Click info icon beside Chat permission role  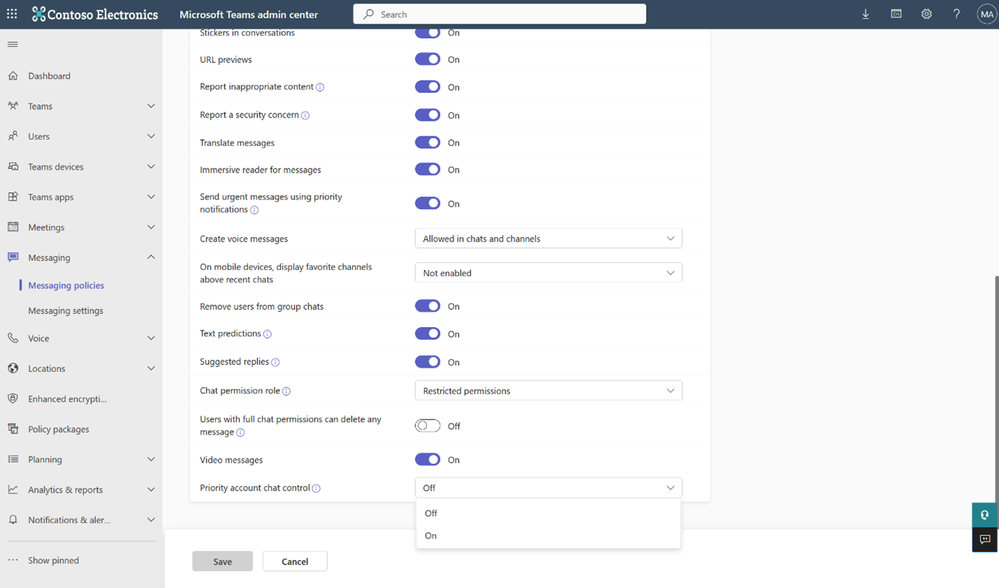point(287,391)
